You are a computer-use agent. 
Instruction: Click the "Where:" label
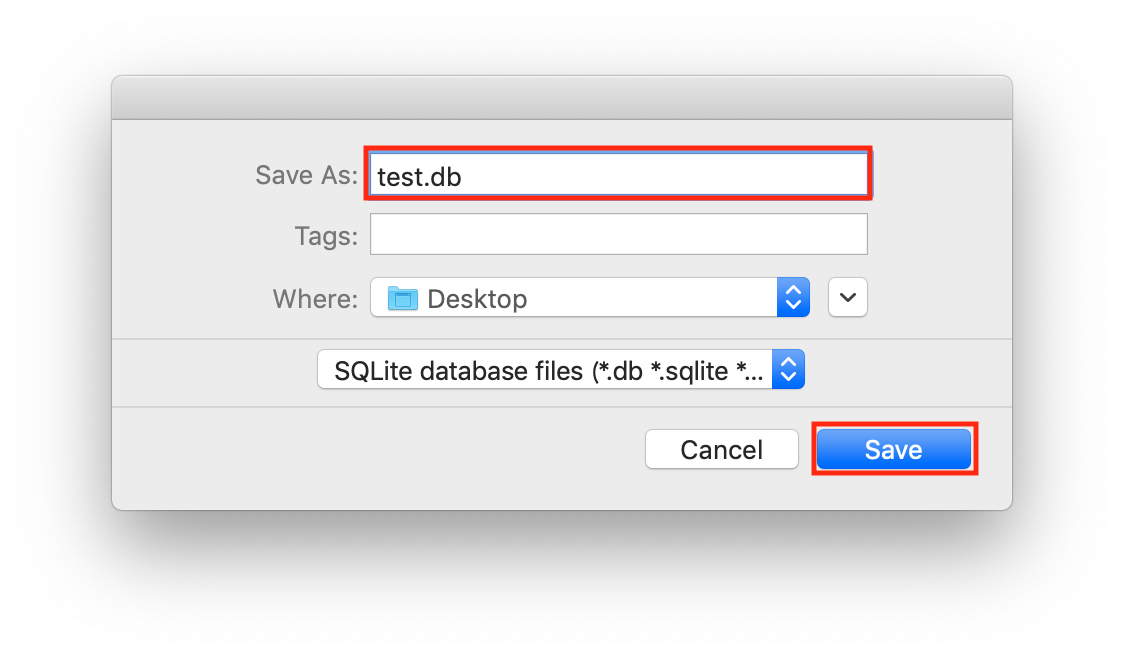[x=315, y=299]
